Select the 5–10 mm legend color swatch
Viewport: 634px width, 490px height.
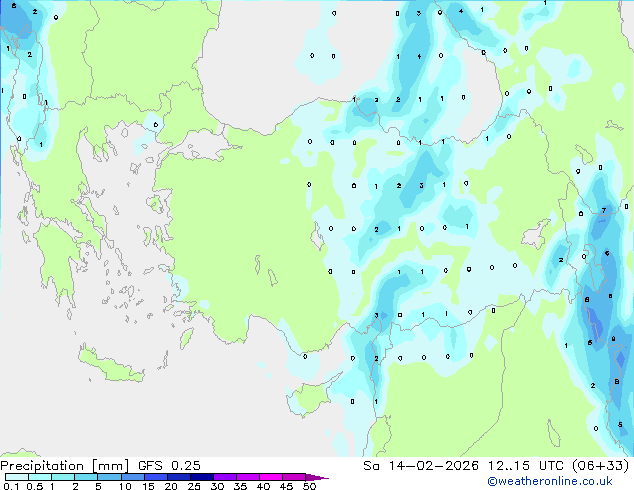[x=109, y=477]
